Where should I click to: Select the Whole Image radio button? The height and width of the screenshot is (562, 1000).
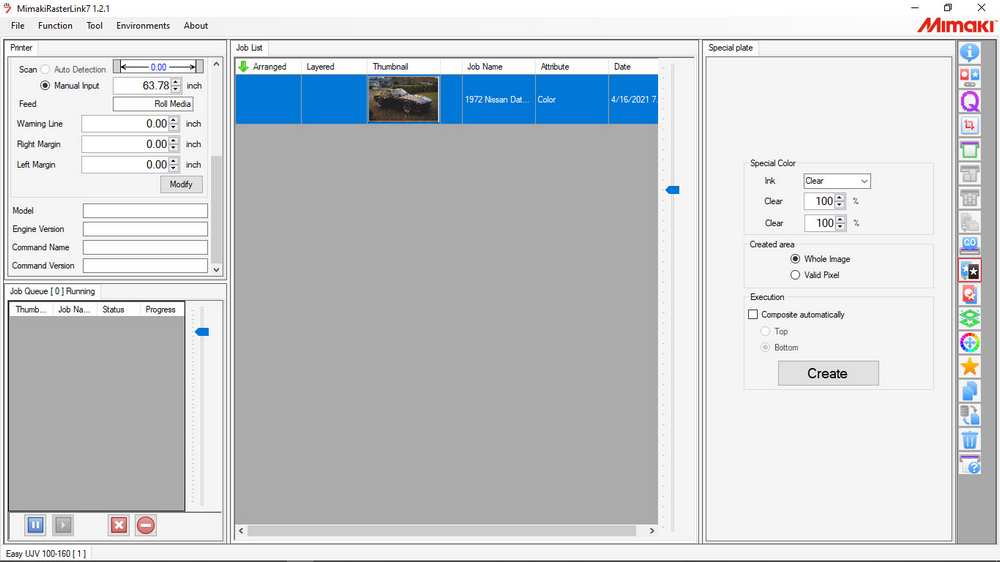coord(795,259)
